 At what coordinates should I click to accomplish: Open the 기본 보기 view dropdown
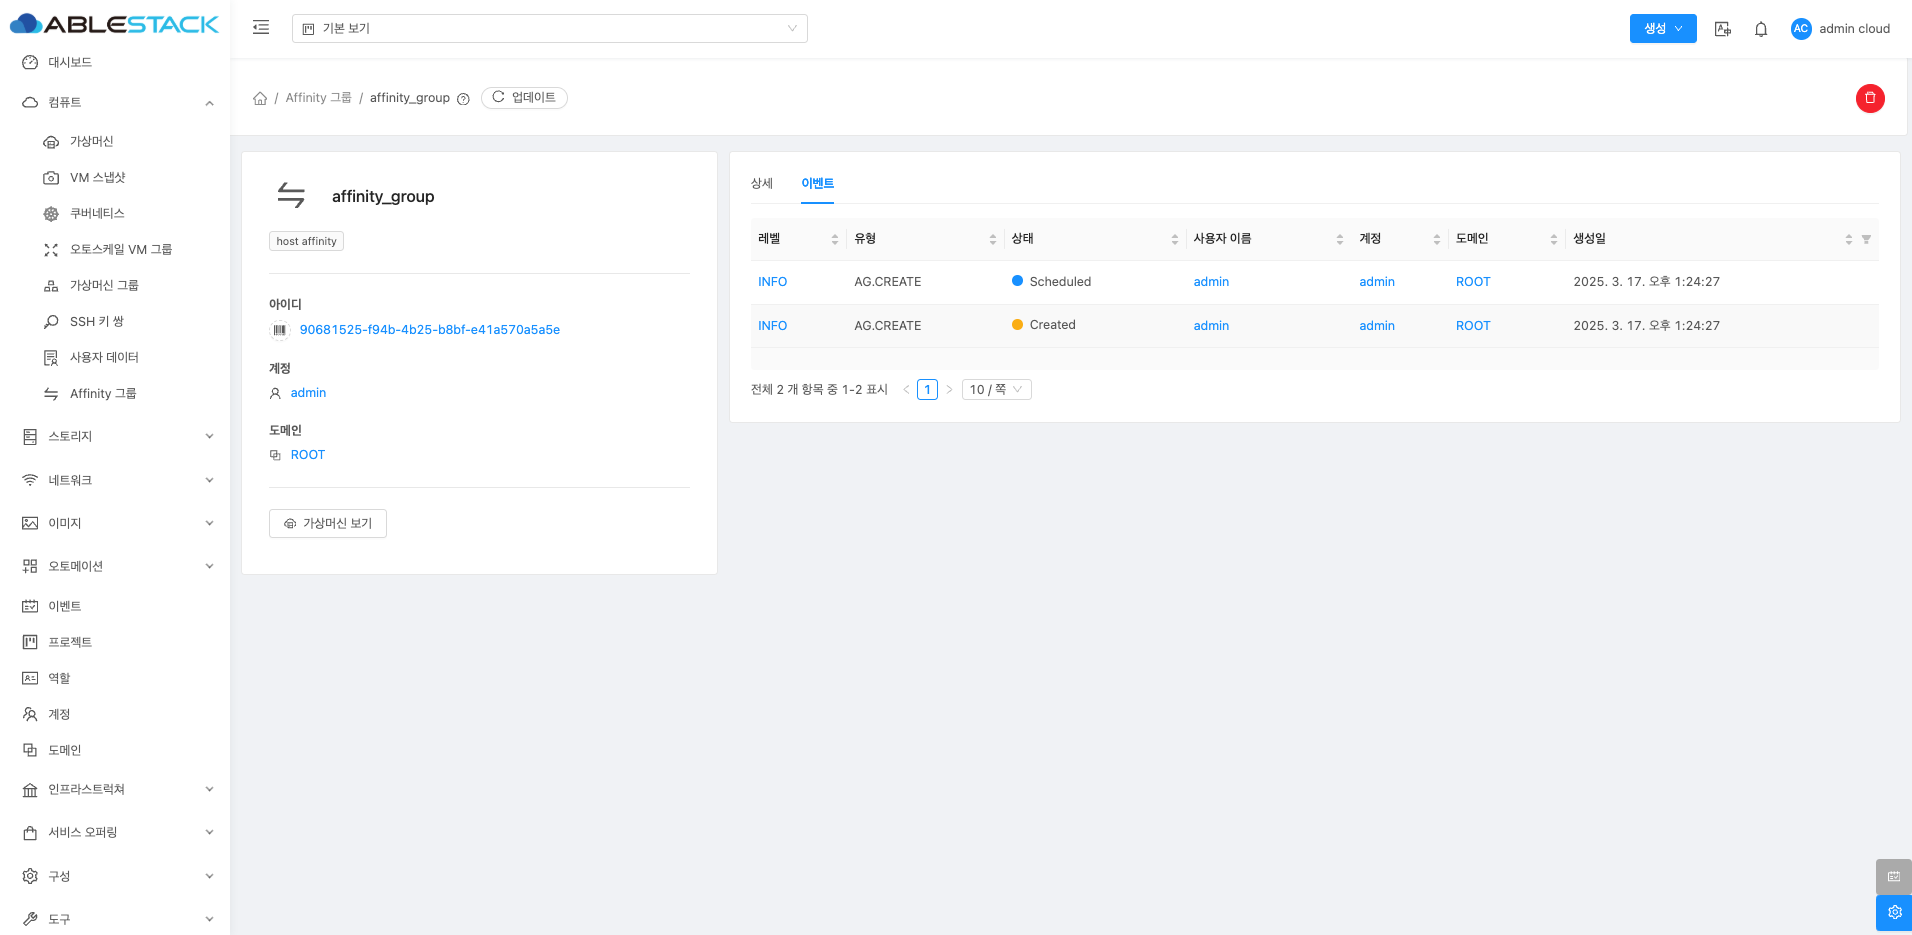[549, 28]
